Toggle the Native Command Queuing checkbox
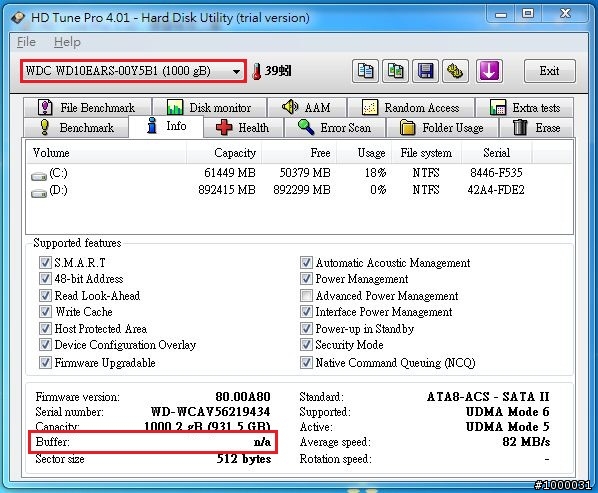The image size is (598, 493). click(306, 362)
